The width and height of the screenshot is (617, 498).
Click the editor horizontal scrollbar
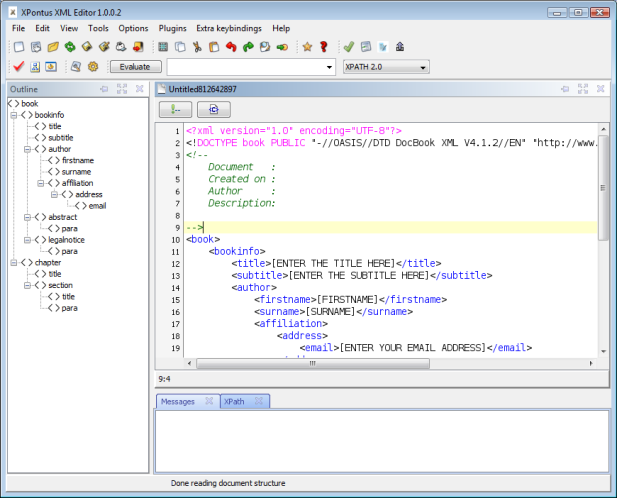coord(311,363)
